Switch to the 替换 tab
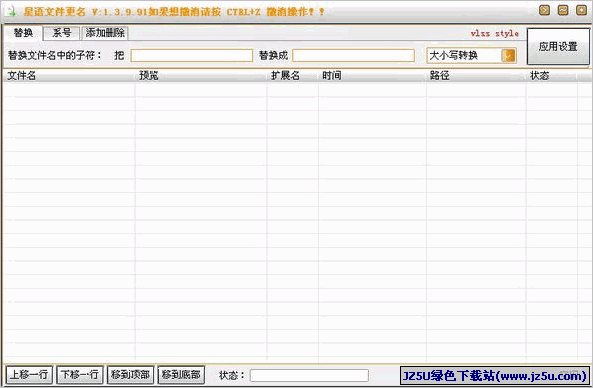 (x=23, y=33)
